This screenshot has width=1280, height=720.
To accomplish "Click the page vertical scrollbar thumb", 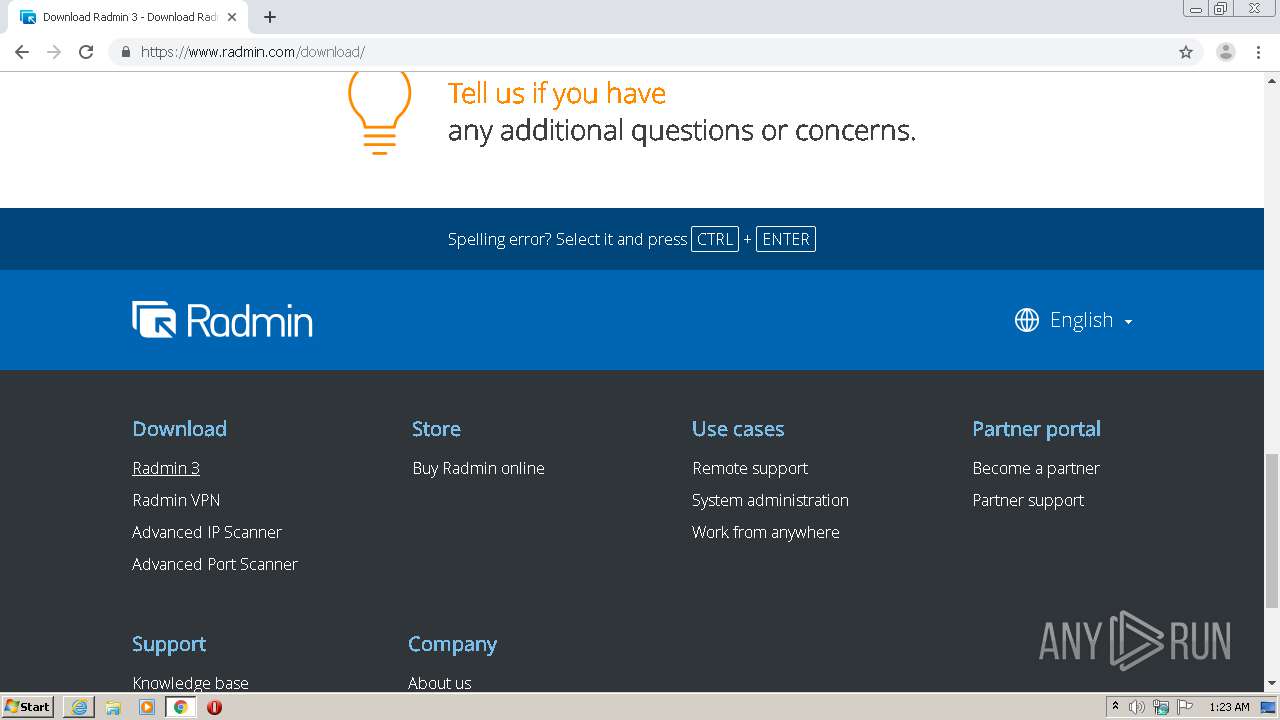I will (1272, 530).
